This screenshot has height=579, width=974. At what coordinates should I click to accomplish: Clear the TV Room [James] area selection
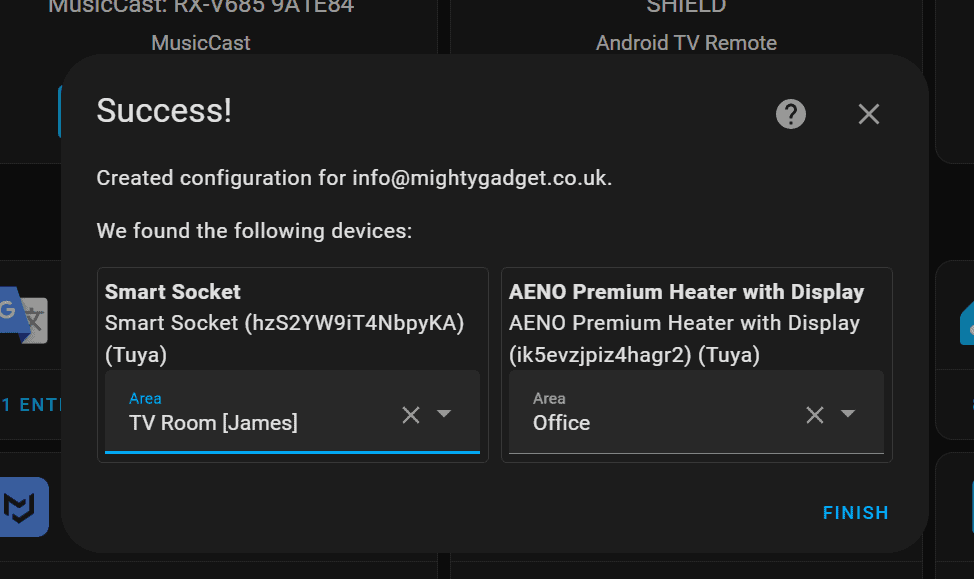411,414
